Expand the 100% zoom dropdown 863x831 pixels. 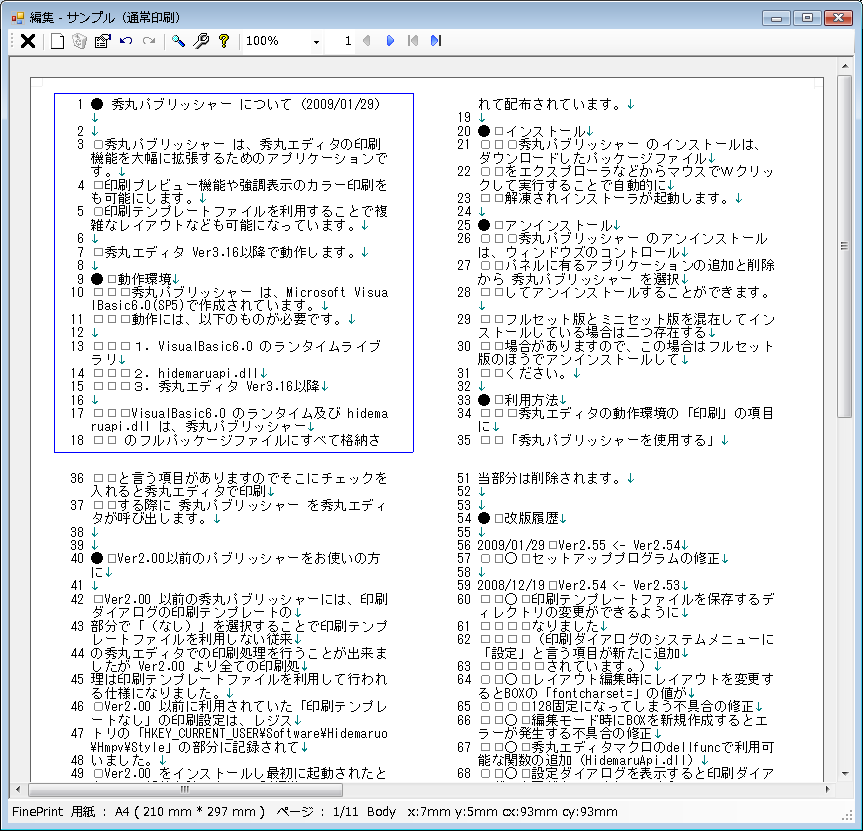tap(316, 42)
